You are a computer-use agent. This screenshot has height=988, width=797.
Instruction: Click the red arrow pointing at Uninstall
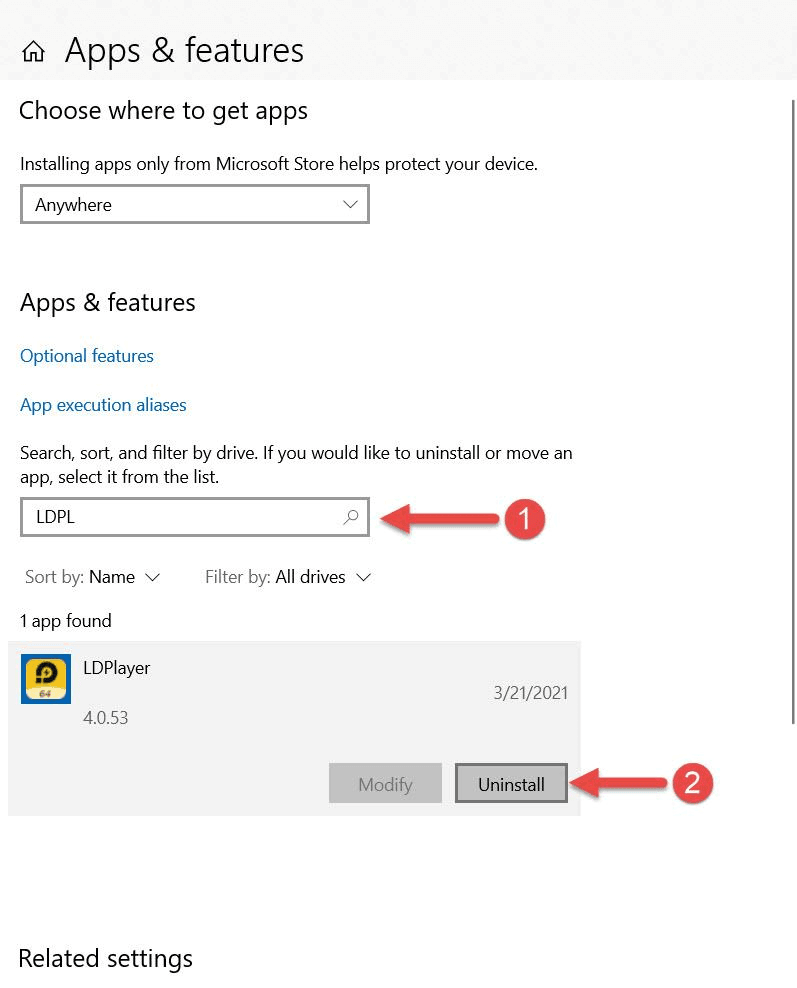622,783
